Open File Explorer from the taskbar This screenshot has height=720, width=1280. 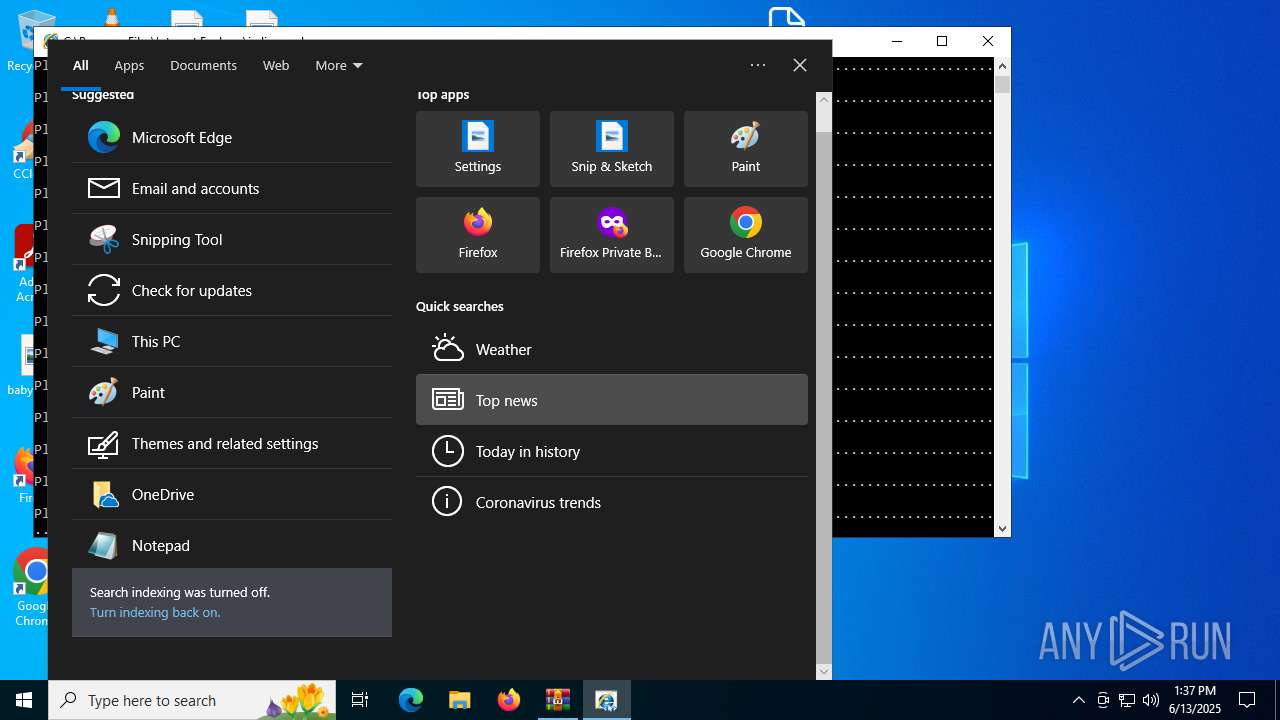click(x=459, y=700)
